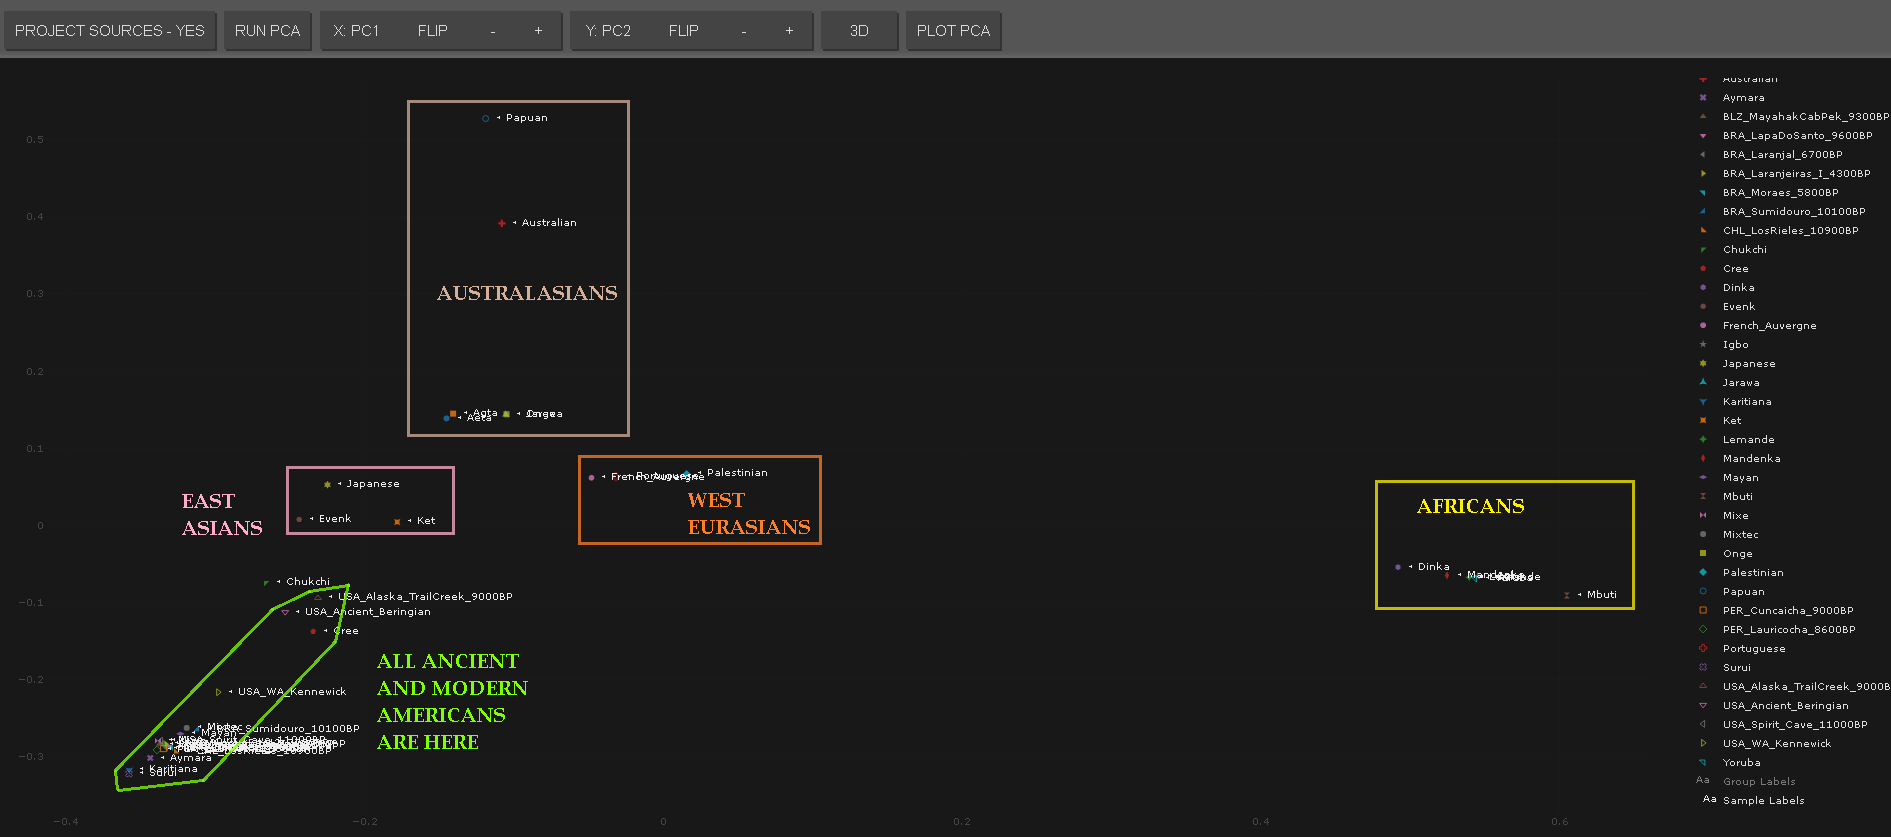Click the Mbuti data point in plot
The width and height of the screenshot is (1891, 837).
1567,595
